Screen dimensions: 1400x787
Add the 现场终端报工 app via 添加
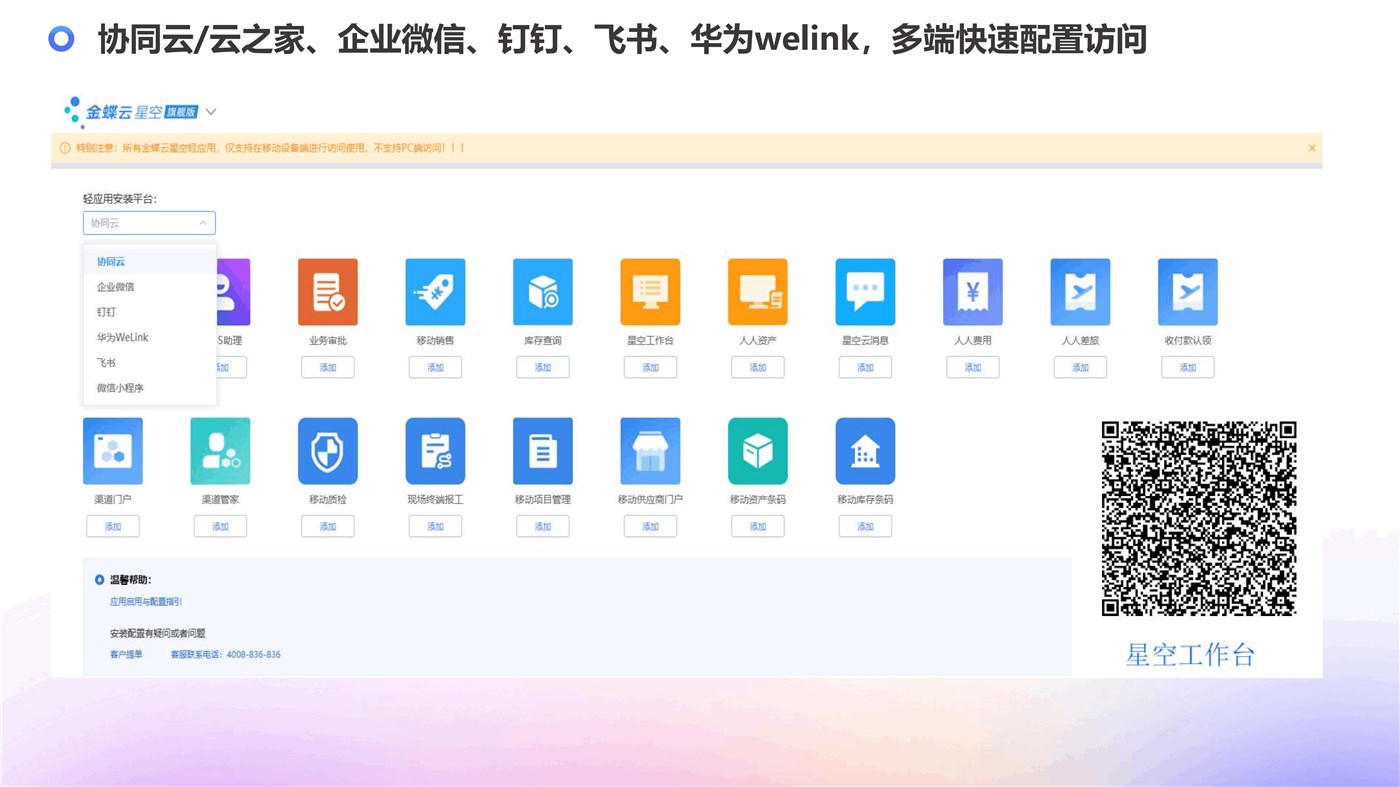coord(435,526)
